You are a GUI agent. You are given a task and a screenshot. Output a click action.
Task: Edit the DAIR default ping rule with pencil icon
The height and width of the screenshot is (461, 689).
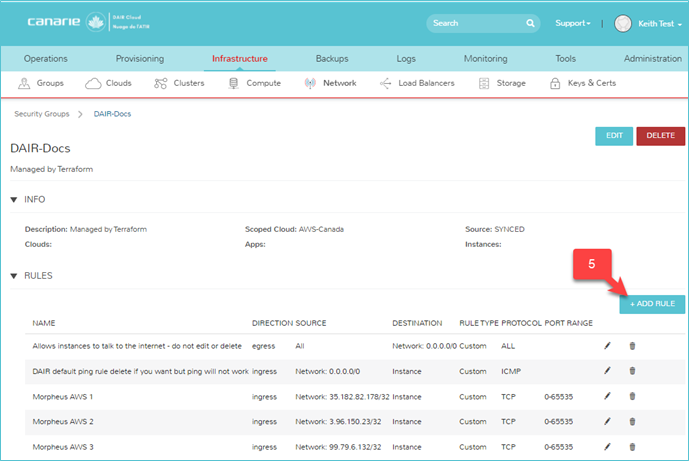607,371
